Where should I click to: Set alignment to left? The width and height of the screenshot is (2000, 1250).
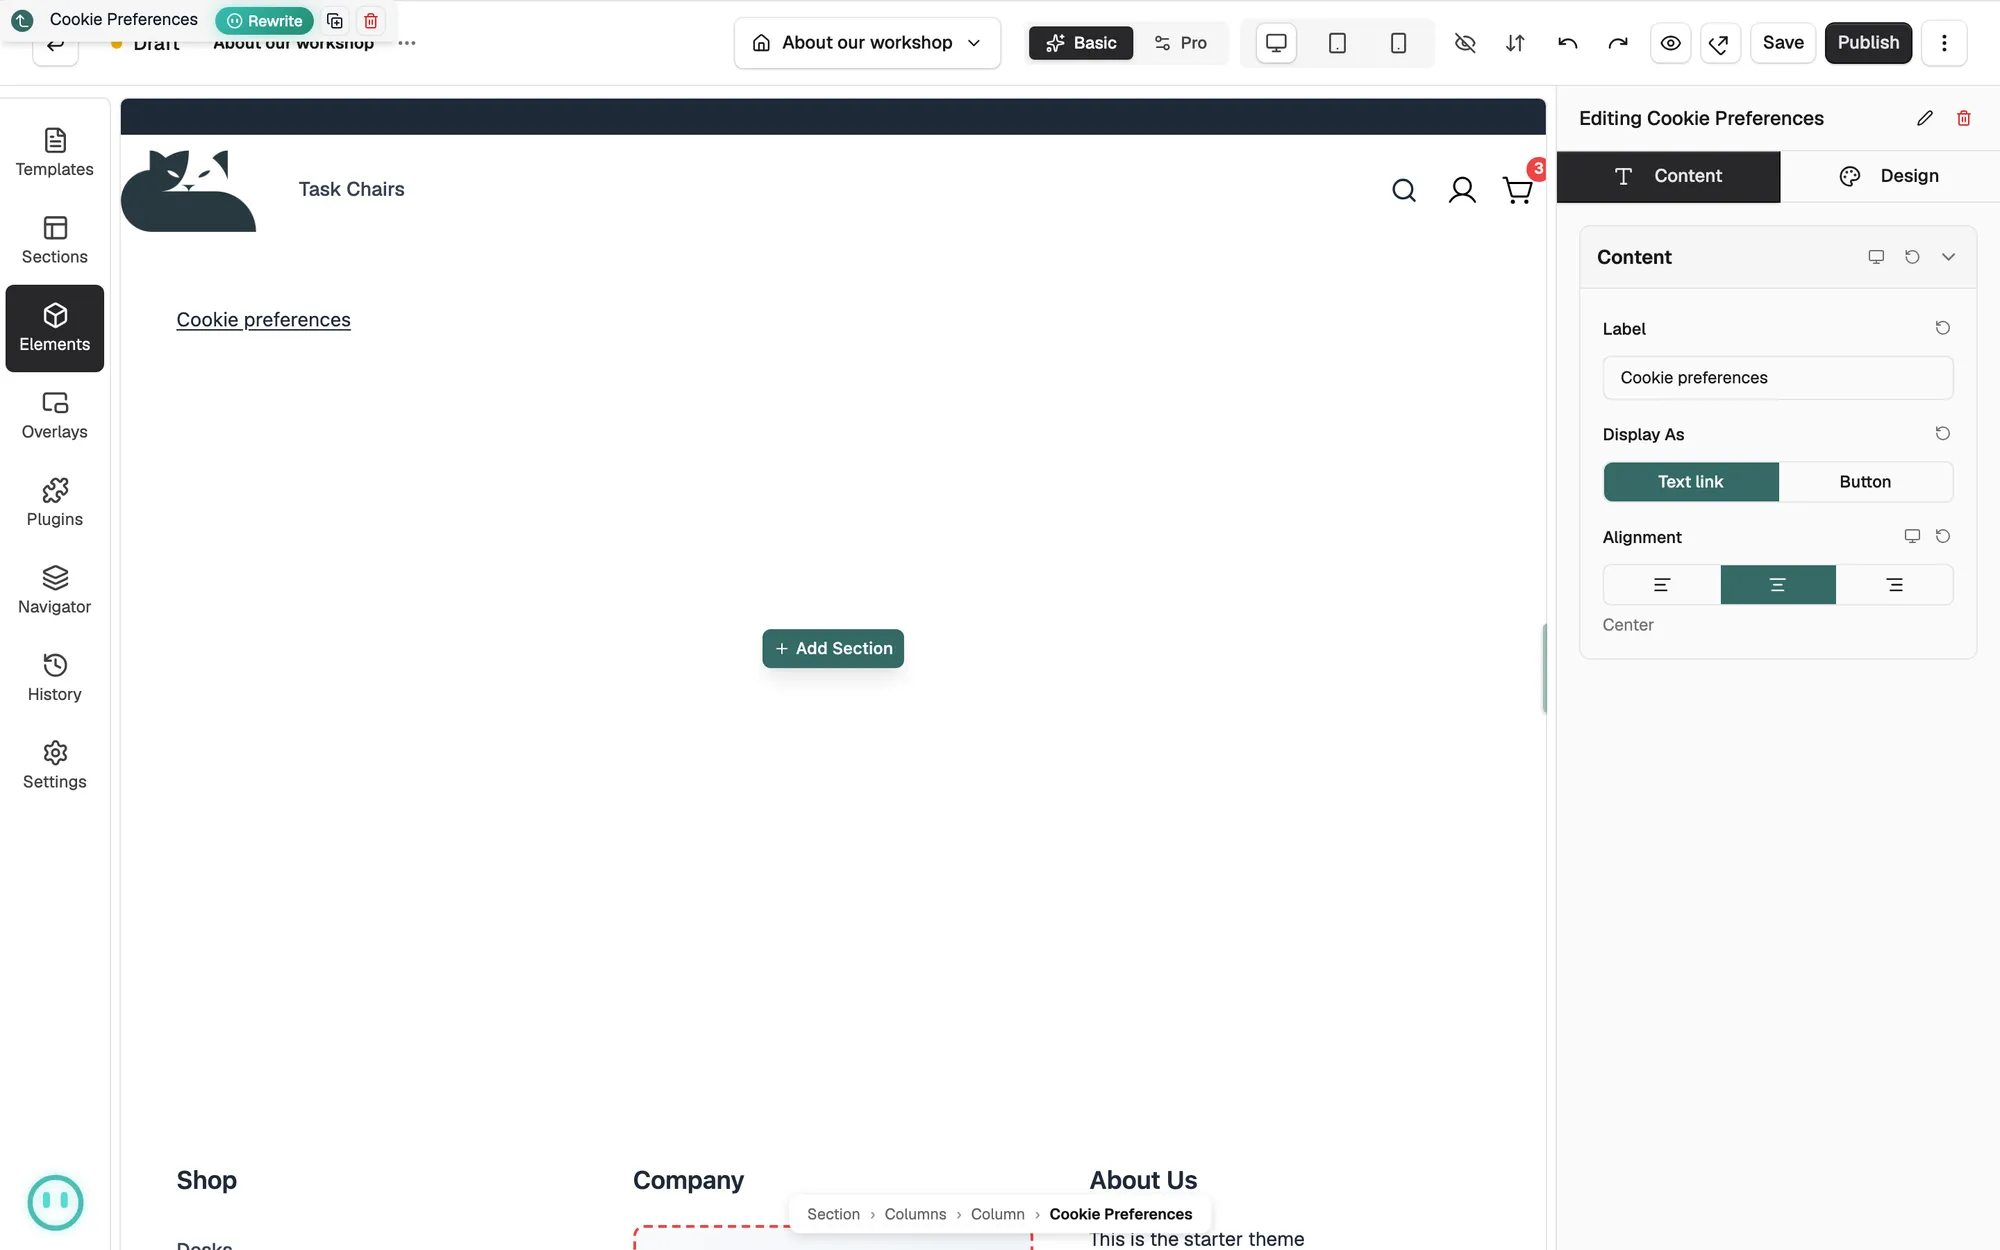click(x=1662, y=585)
